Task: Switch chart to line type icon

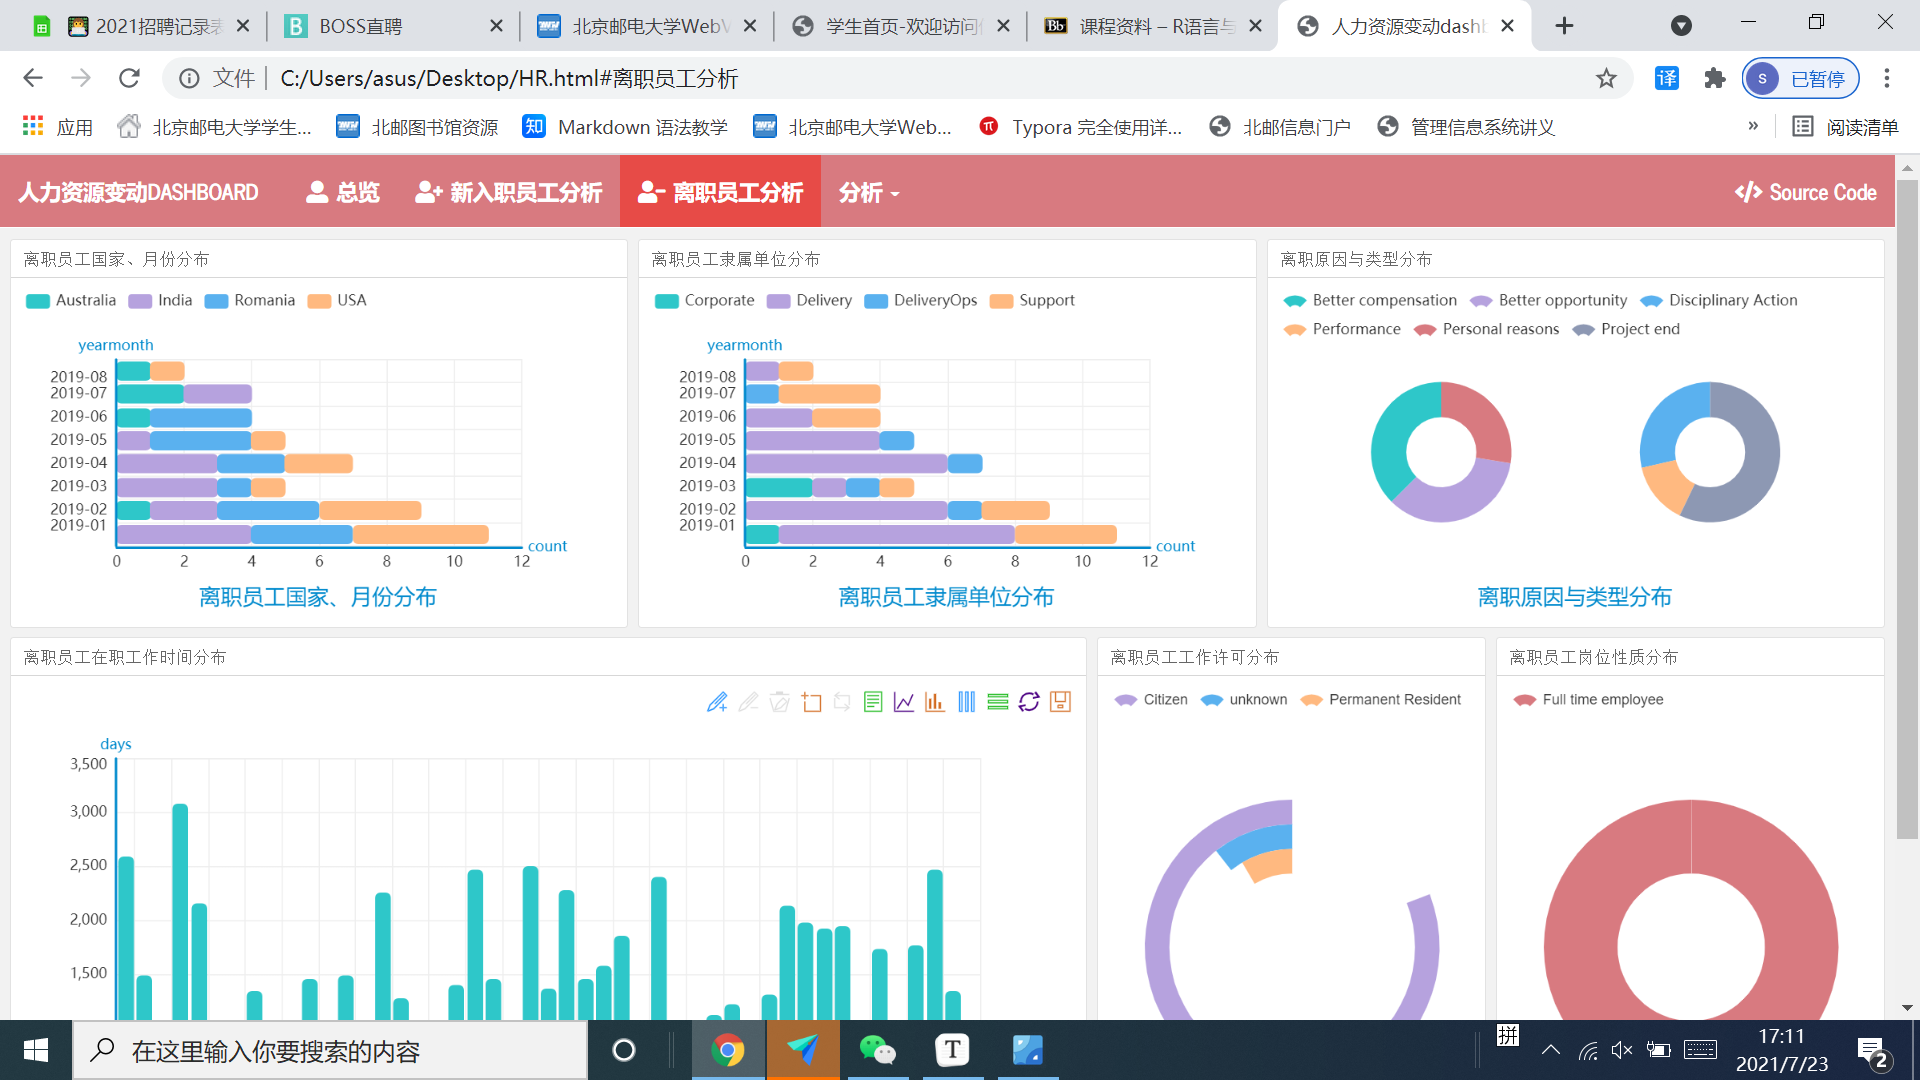Action: tap(904, 702)
